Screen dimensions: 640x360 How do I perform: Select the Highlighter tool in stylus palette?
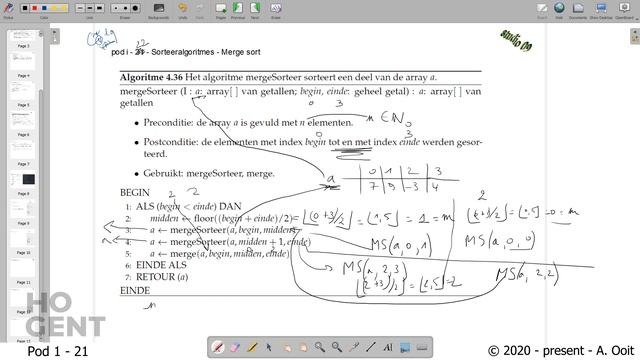click(252, 347)
